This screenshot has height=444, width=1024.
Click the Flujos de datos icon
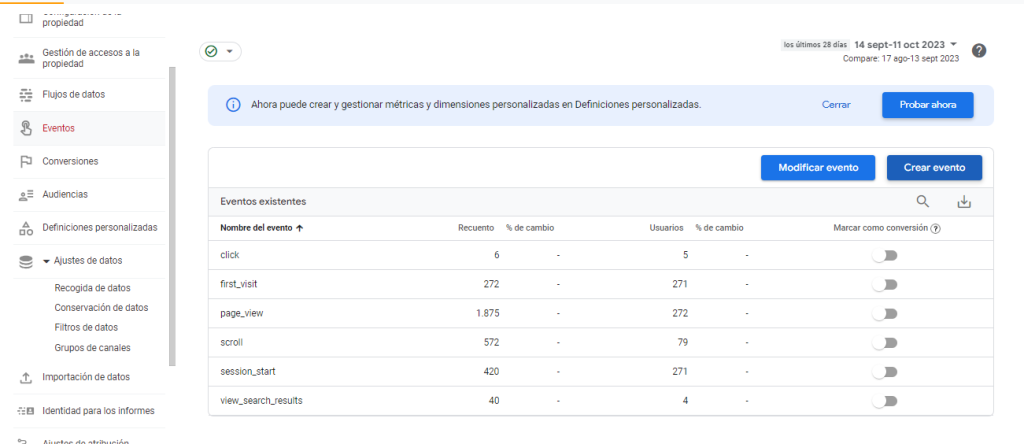pos(26,95)
